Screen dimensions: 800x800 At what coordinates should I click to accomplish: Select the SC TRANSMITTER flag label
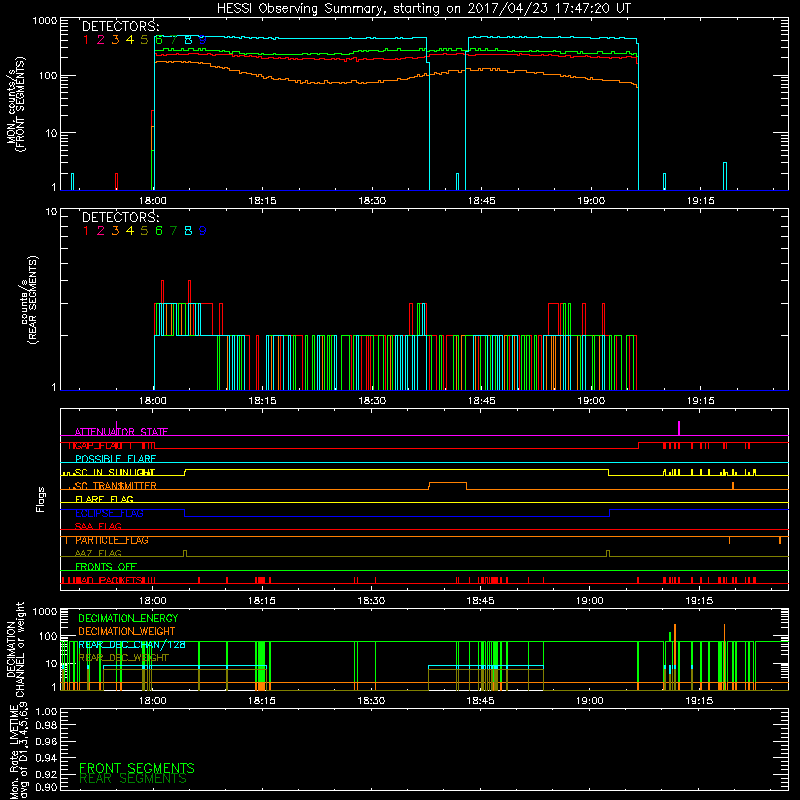[115, 486]
